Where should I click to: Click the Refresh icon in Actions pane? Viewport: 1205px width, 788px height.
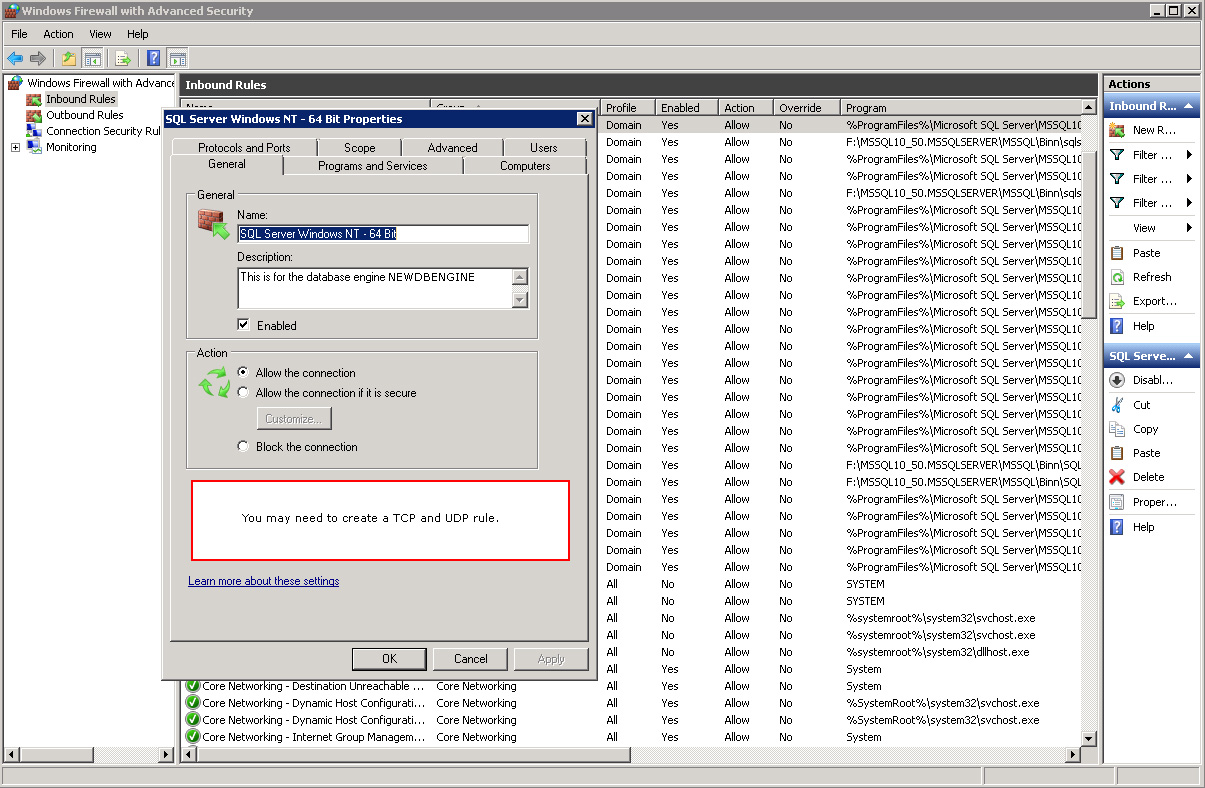tap(1117, 277)
